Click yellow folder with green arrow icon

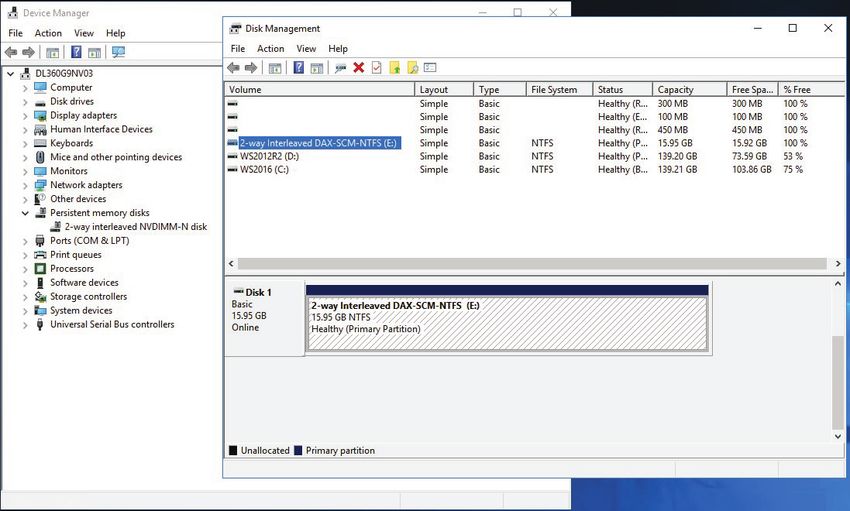[395, 68]
